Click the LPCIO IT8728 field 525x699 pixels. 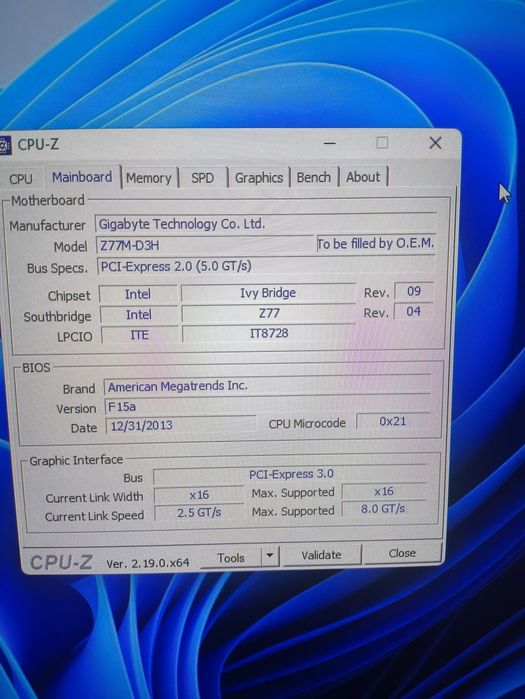[x=269, y=333]
